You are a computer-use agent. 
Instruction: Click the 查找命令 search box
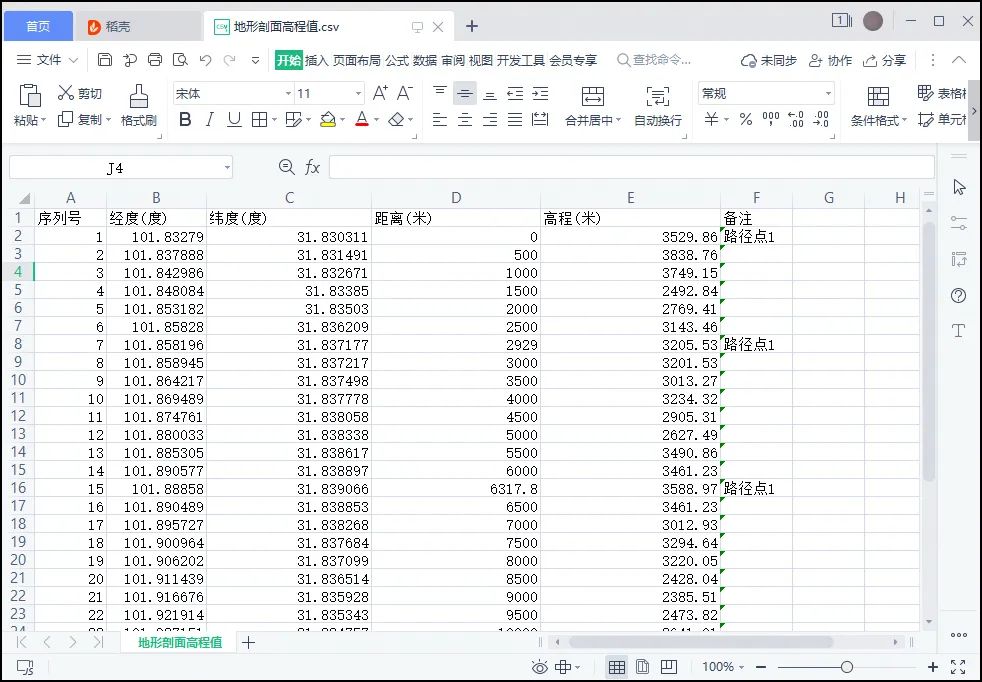(654, 60)
